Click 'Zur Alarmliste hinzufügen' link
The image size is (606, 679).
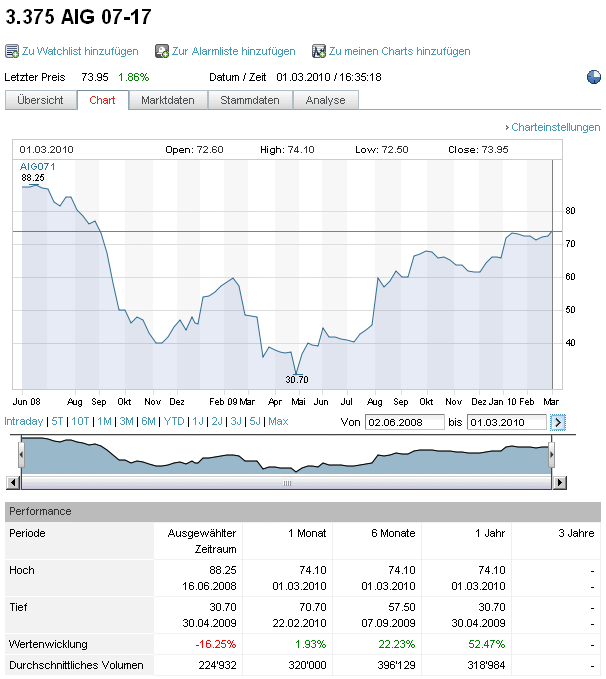coord(234,51)
